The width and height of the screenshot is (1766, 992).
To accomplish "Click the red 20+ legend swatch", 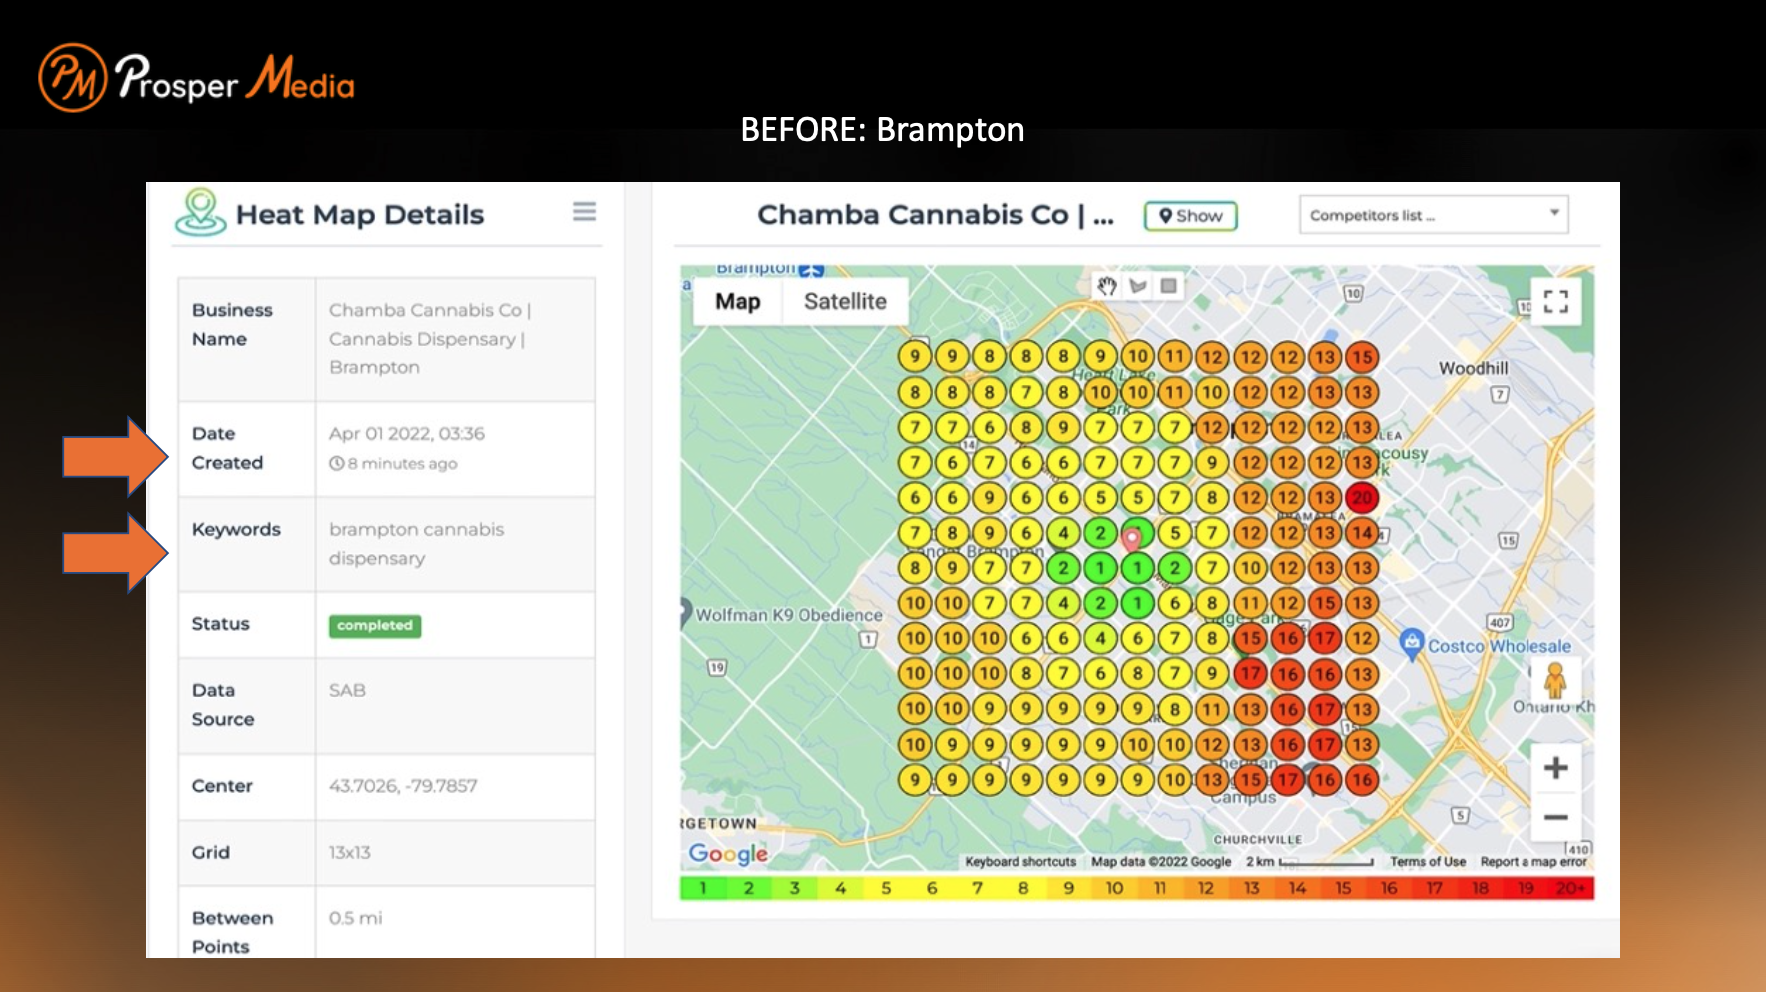I will click(x=1571, y=888).
